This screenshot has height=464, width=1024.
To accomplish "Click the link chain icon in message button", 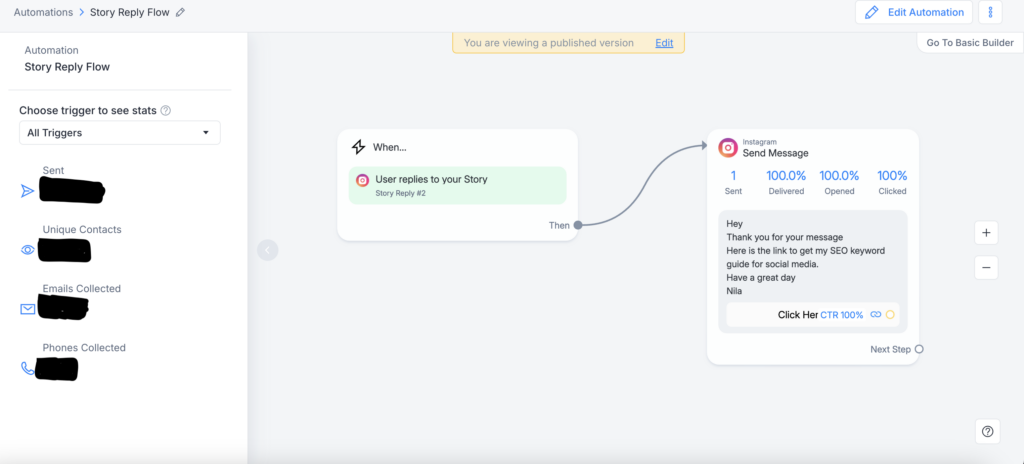I will (876, 315).
